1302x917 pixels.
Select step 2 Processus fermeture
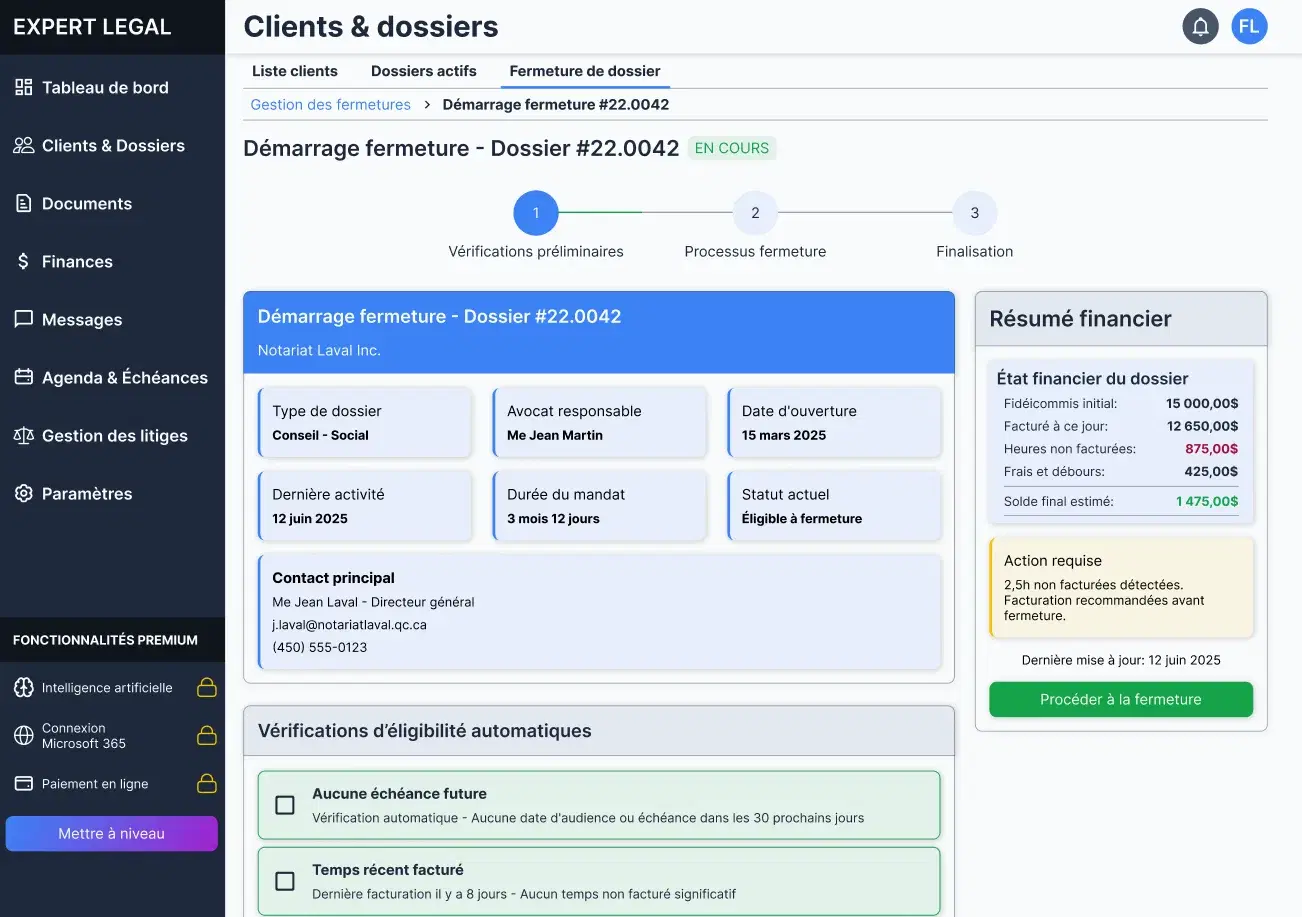[x=755, y=213]
